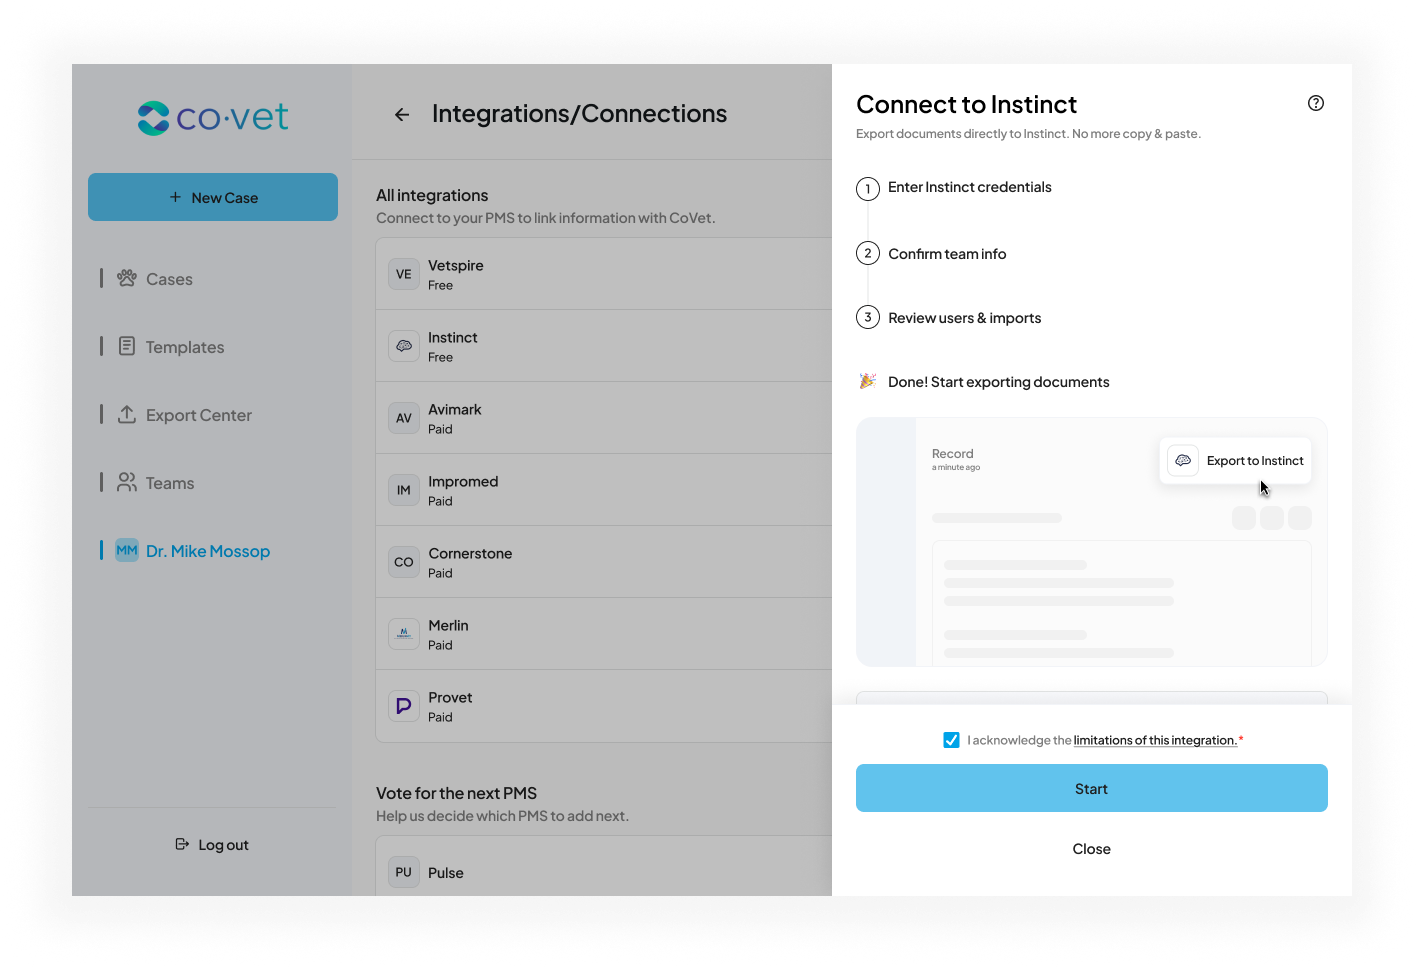Open the limitations of this integration link

pyautogui.click(x=1155, y=740)
